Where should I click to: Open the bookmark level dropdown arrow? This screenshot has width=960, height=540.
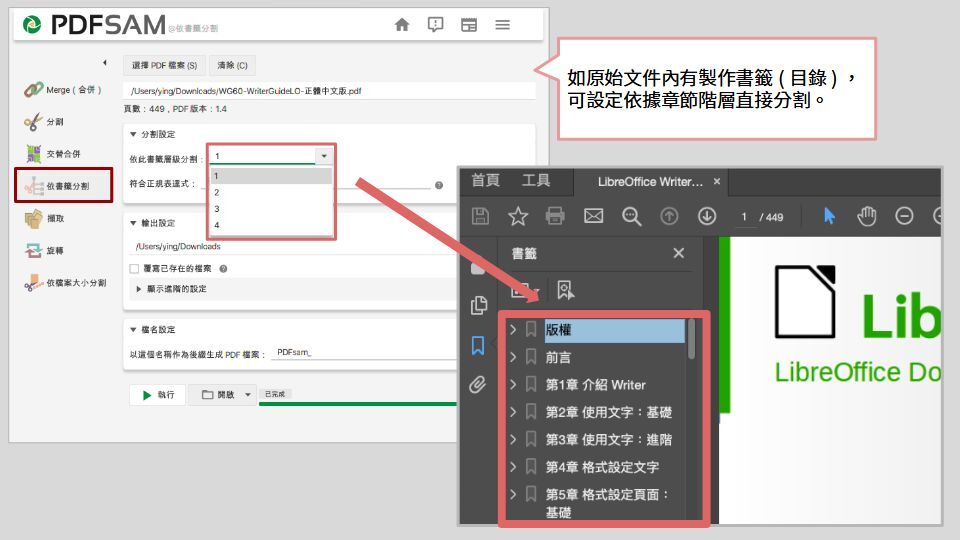(x=324, y=156)
